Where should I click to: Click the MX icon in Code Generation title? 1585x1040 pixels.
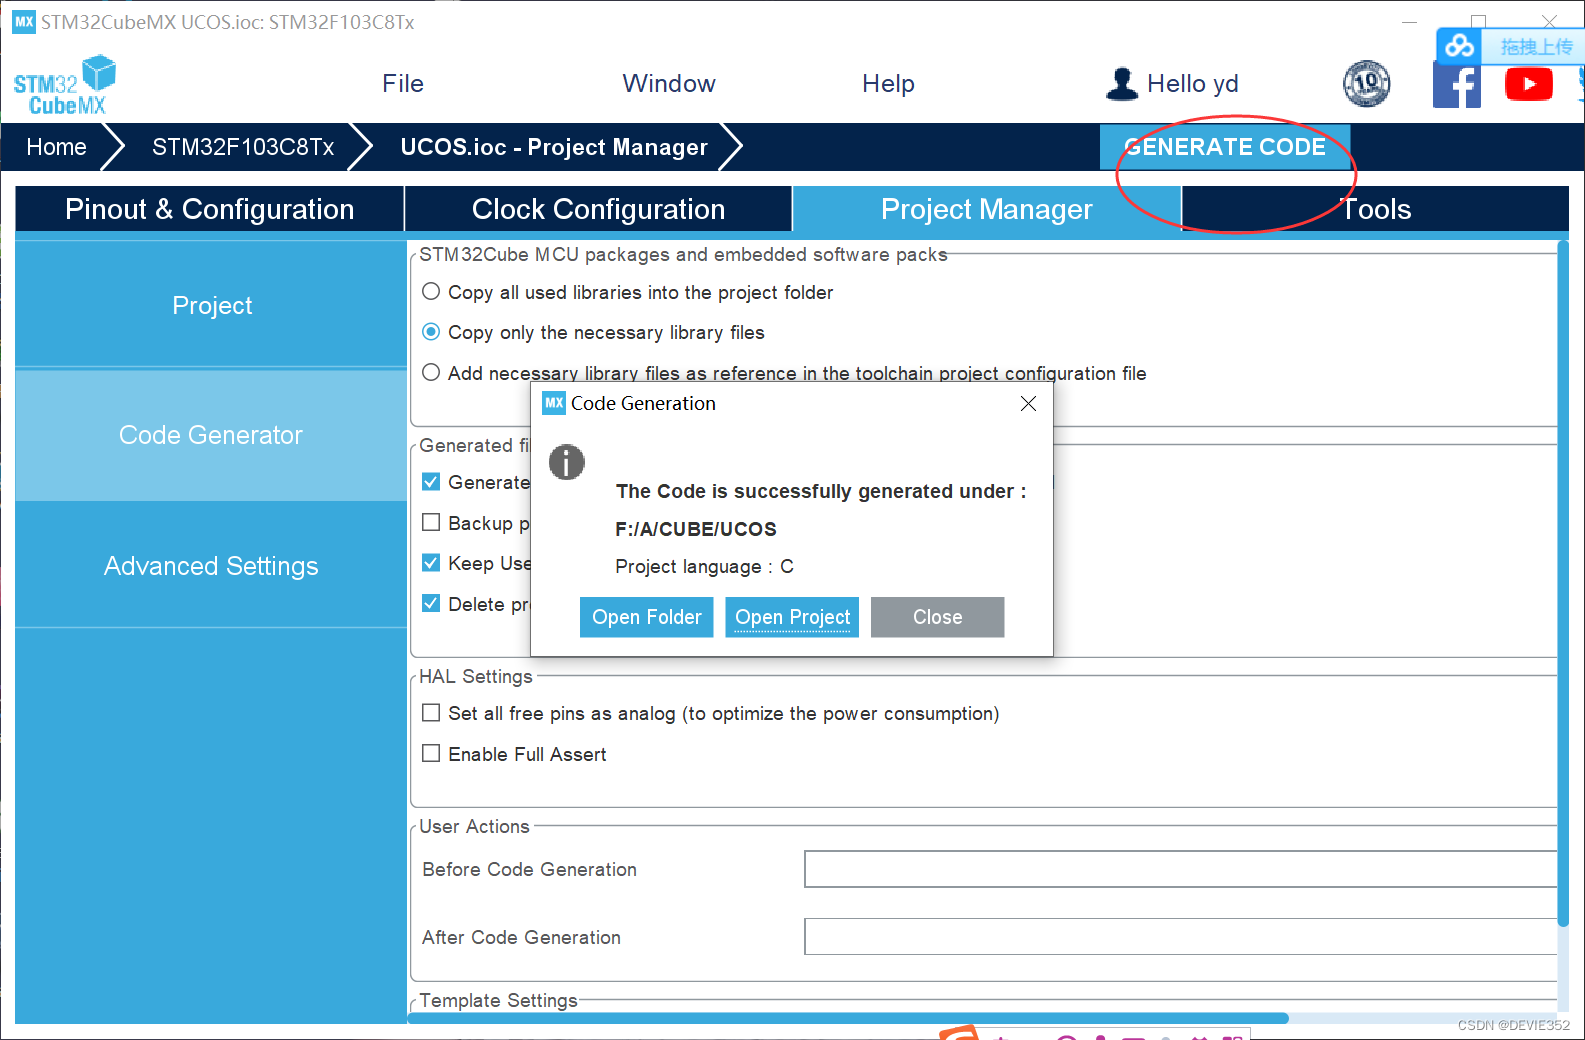(x=554, y=403)
